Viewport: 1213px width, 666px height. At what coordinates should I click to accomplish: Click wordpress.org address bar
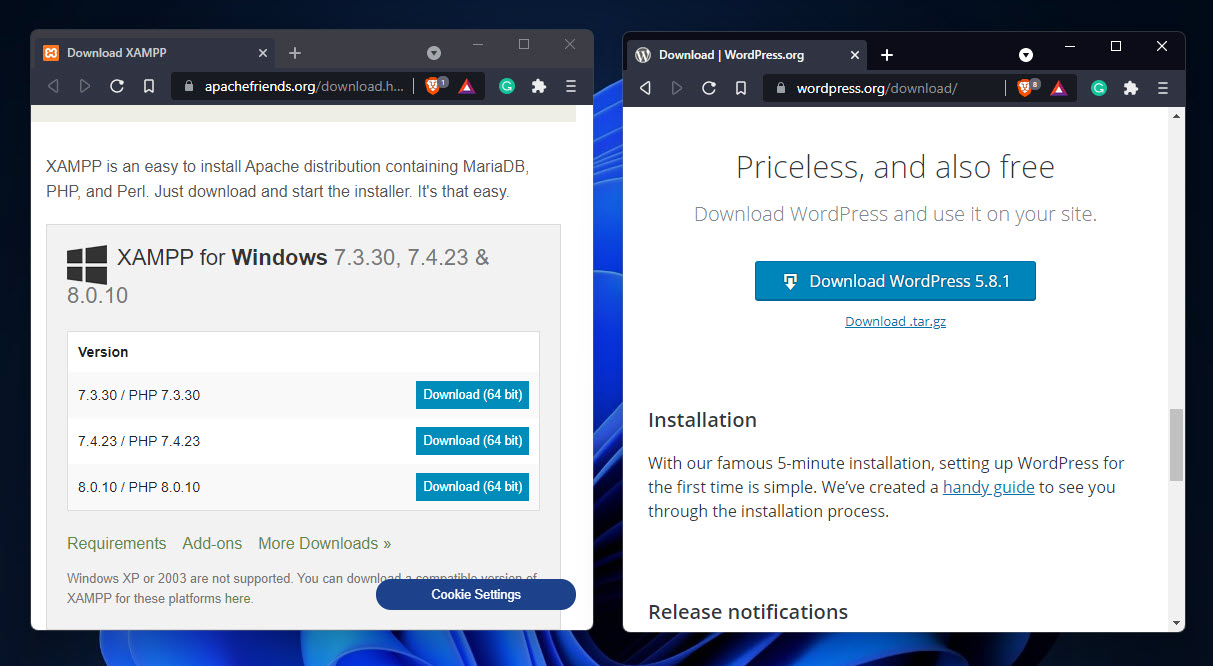coord(885,88)
